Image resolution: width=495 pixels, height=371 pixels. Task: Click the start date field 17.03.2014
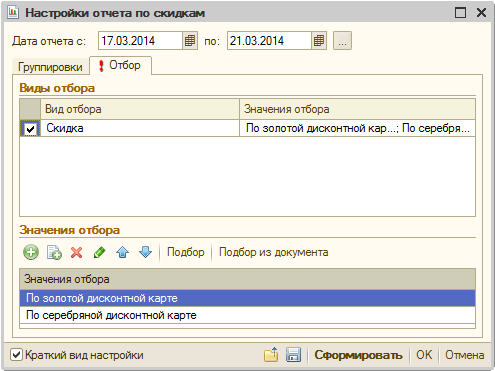pyautogui.click(x=140, y=41)
